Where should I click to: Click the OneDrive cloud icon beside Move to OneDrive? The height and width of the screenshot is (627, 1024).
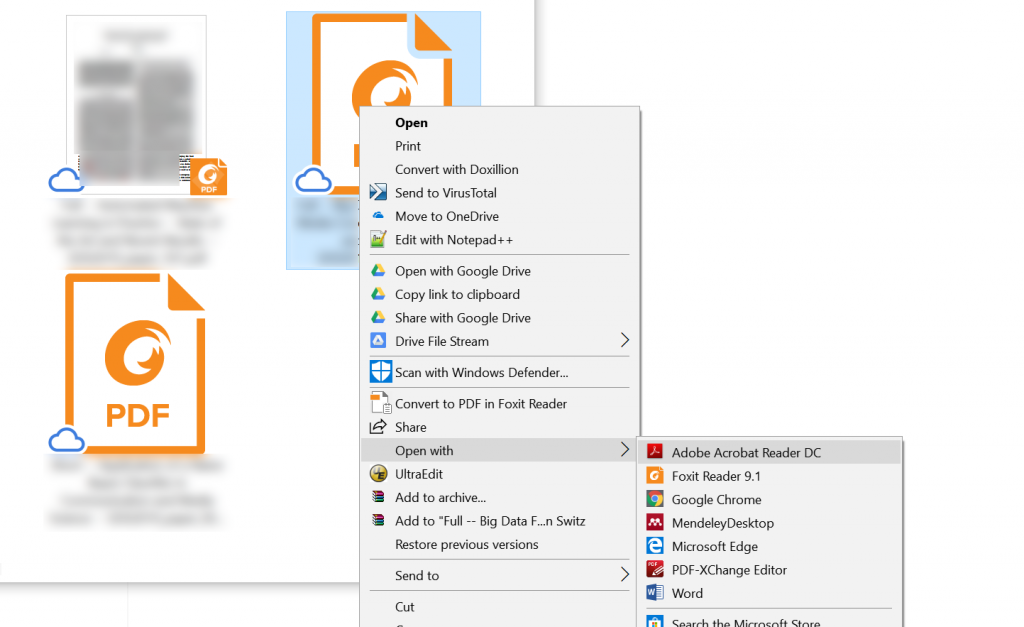pos(378,215)
